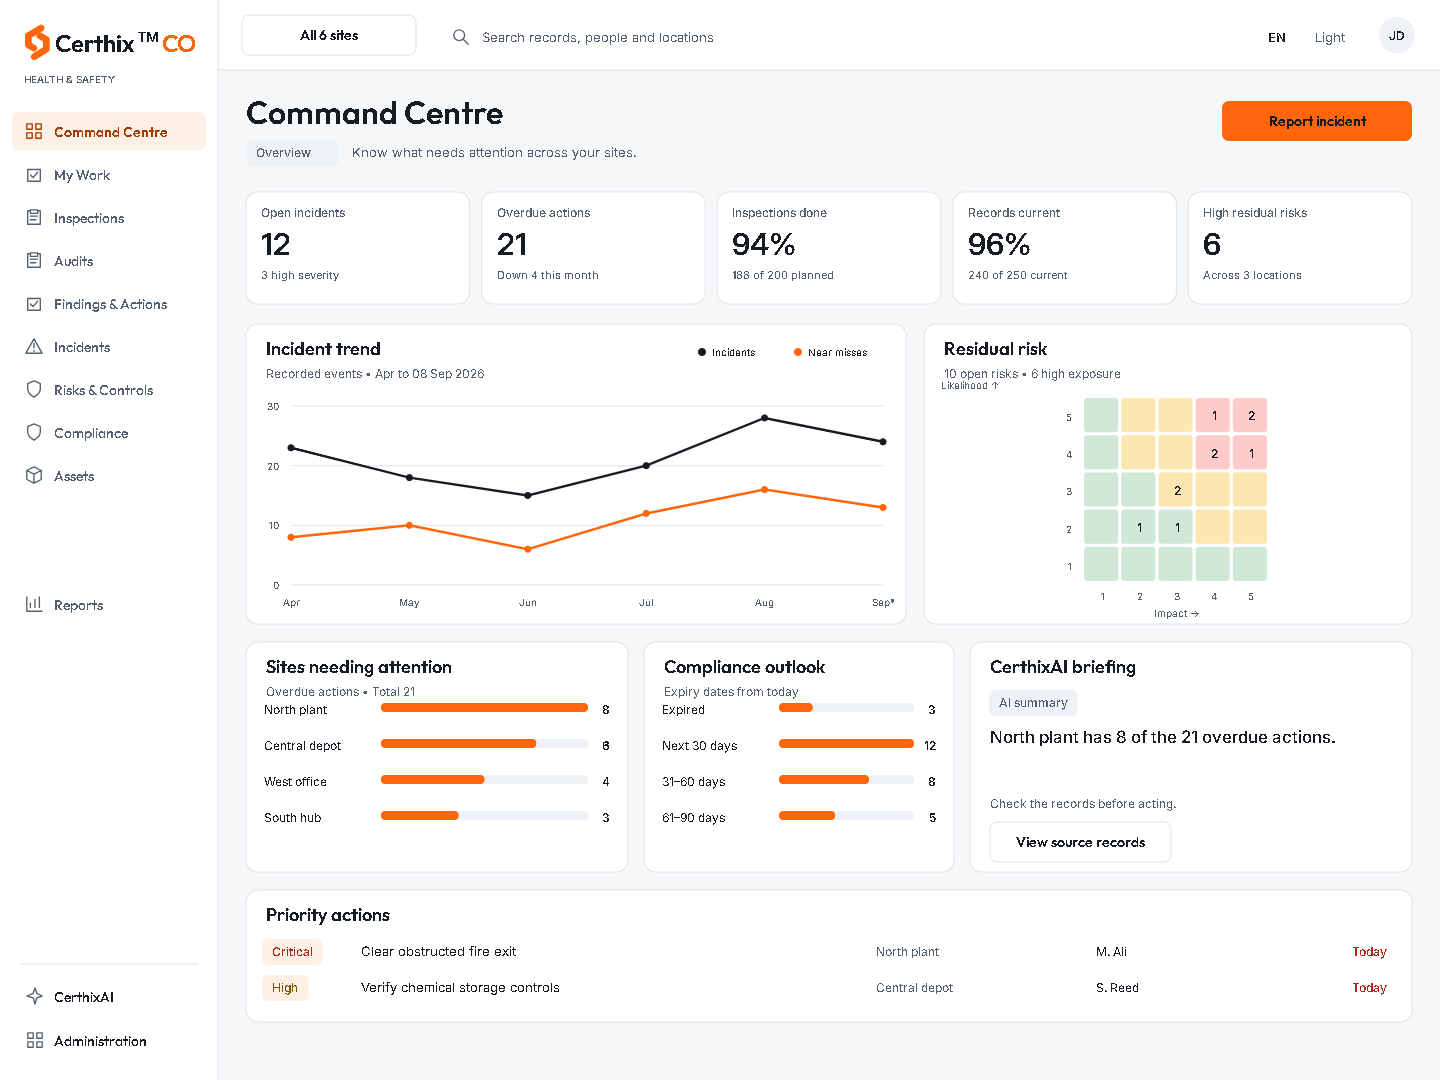Open Clear obstructed fire exit action

439,951
